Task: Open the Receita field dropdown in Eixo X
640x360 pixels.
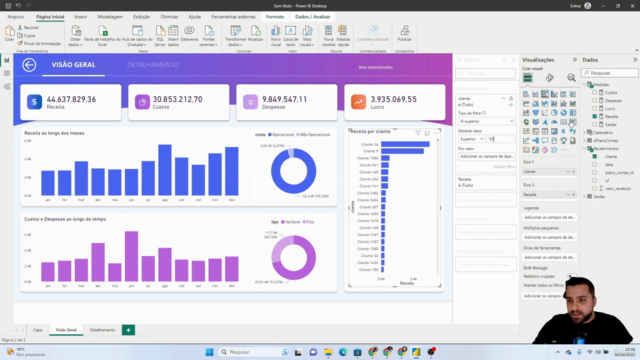Action: tap(568, 195)
